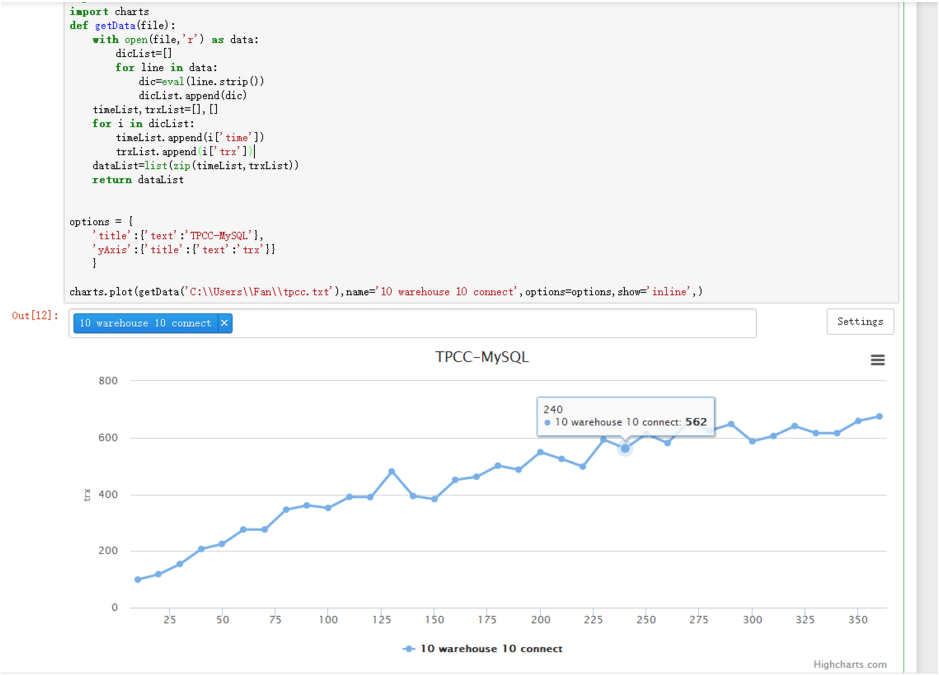
Task: Click the charts.plot(getData(...)) code line
Action: click(x=386, y=292)
